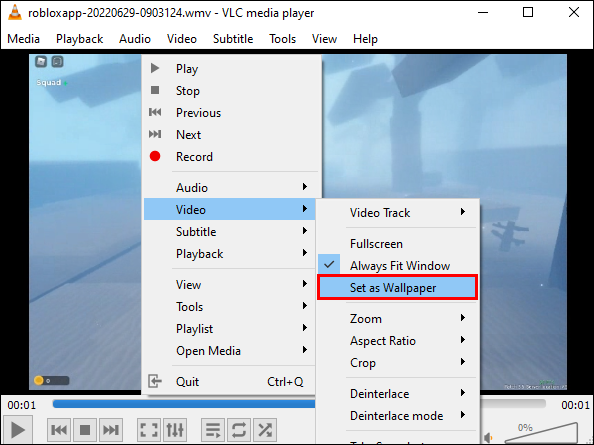Skip to next media in control bar
594x445 pixels.
point(111,430)
